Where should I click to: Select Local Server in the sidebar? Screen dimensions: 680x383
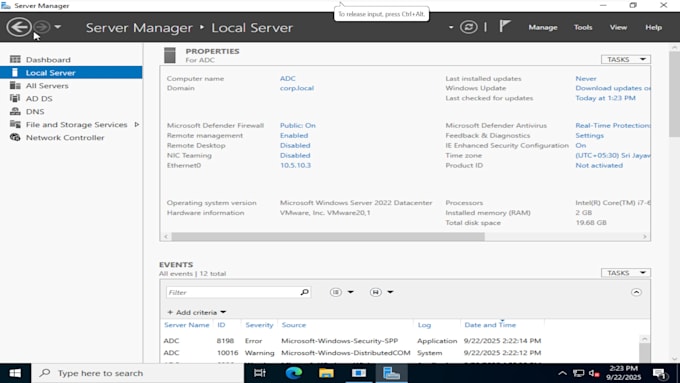point(71,72)
